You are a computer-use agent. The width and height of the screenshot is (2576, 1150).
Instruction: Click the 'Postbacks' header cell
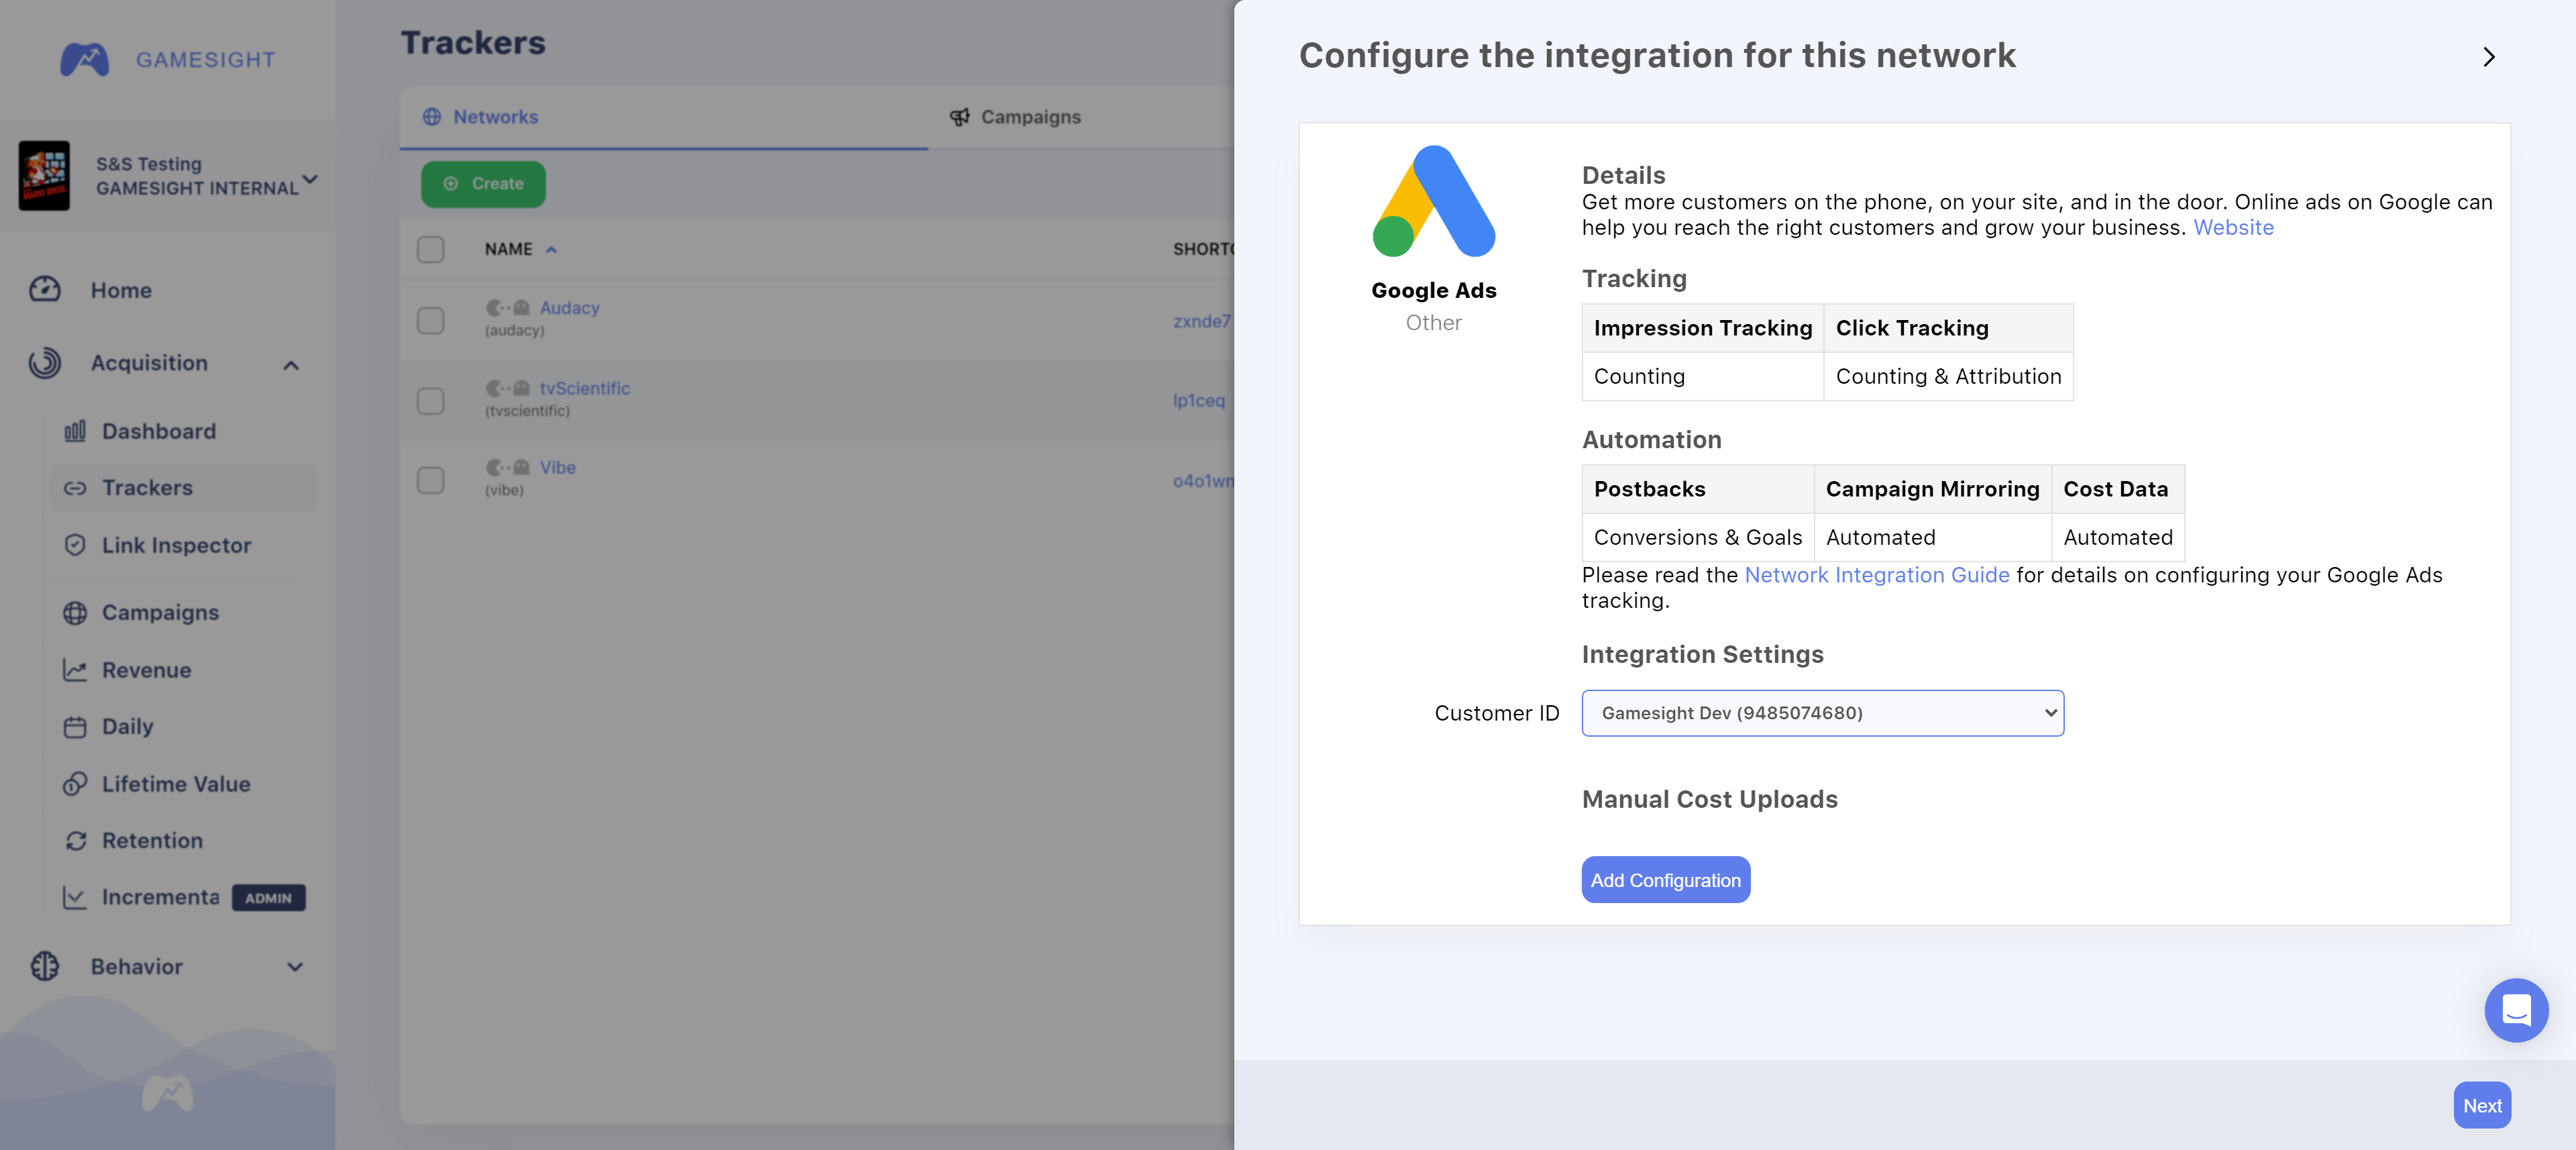(1697, 489)
